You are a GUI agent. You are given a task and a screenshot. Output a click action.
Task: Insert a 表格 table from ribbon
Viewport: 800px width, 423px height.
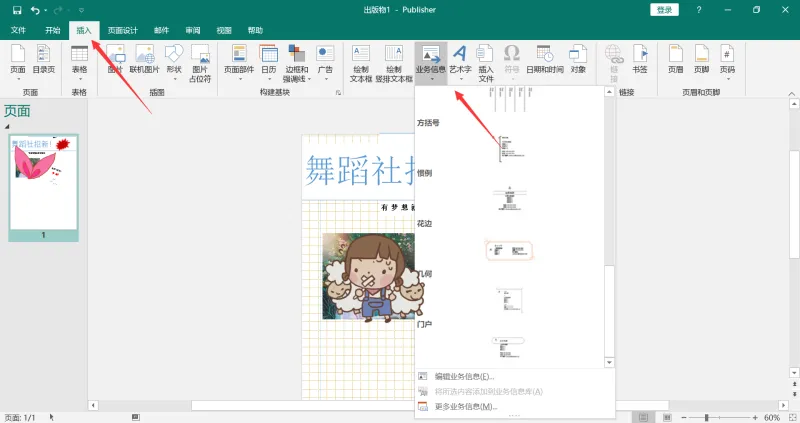coord(79,63)
